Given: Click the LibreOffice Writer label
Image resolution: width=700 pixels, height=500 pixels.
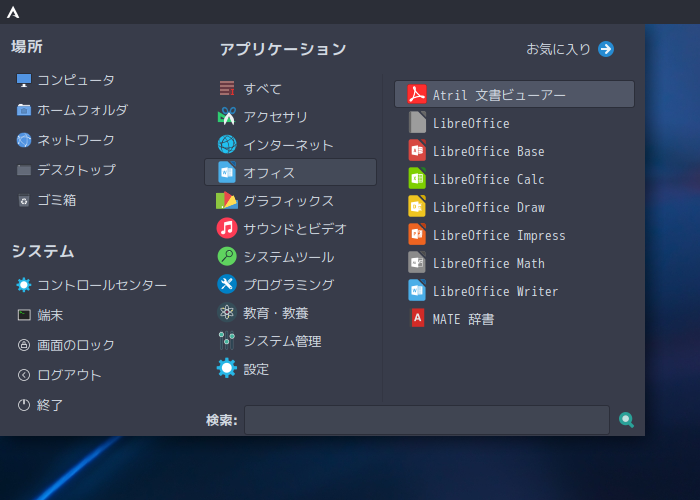Looking at the screenshot, I should tap(496, 291).
